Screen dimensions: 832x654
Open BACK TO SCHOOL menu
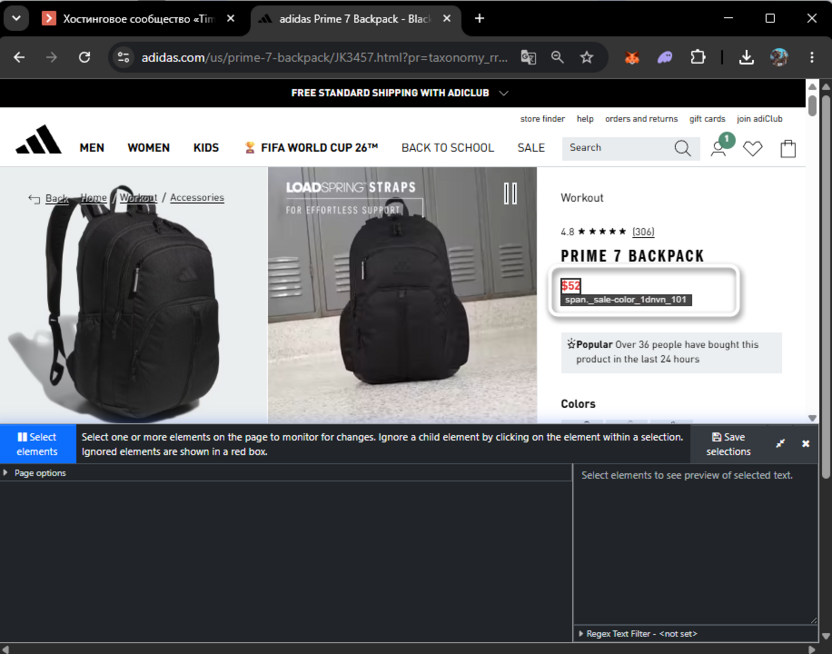[447, 148]
